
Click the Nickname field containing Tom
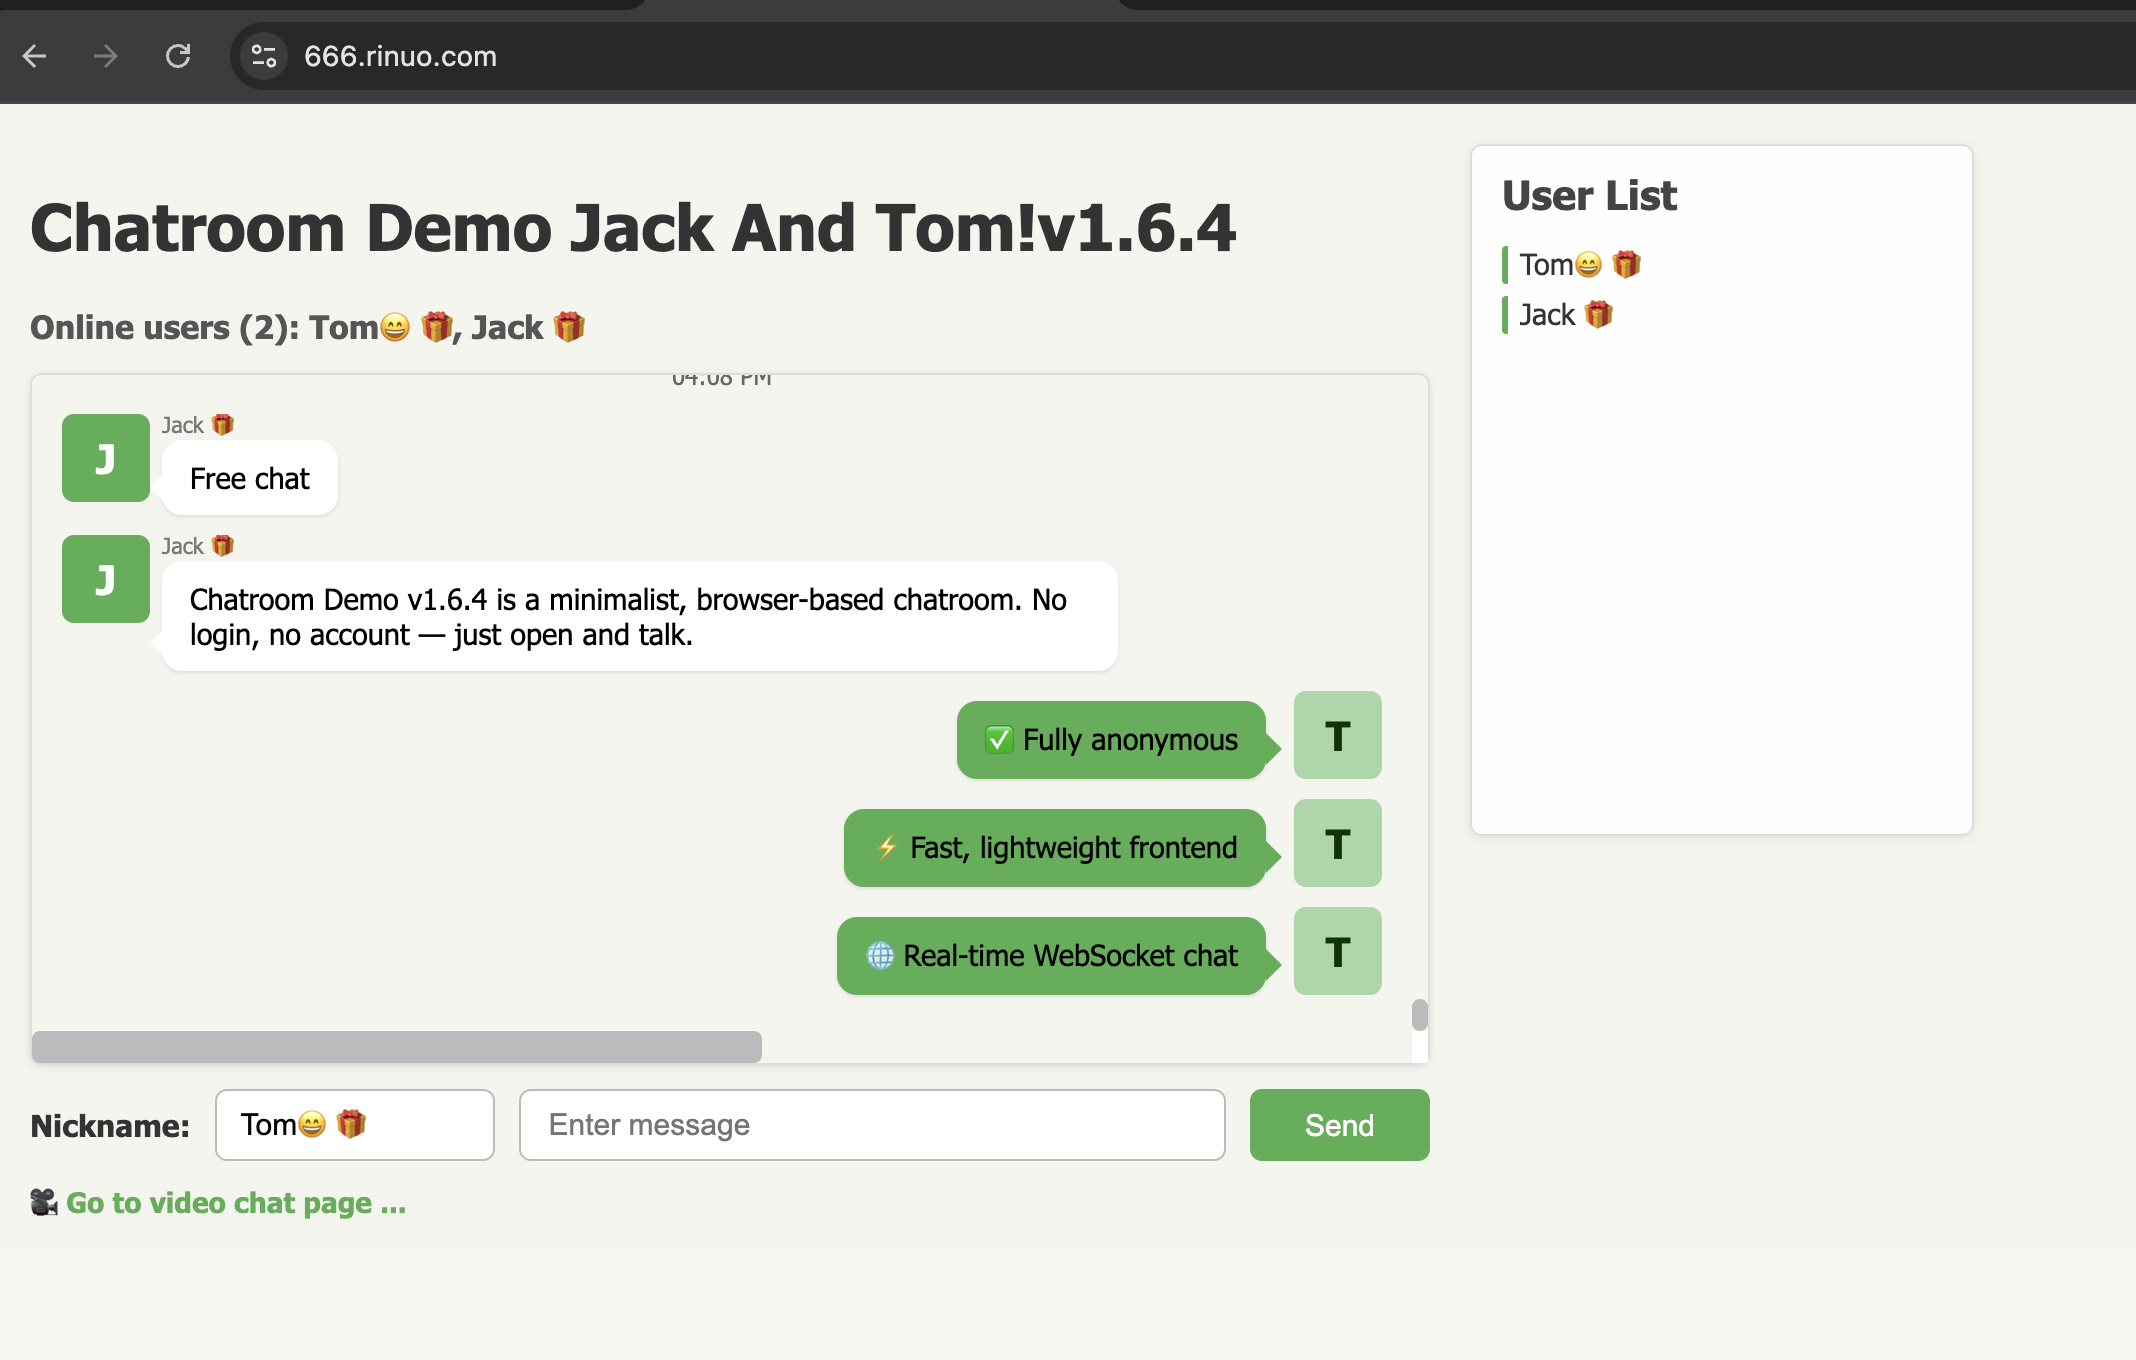(355, 1125)
